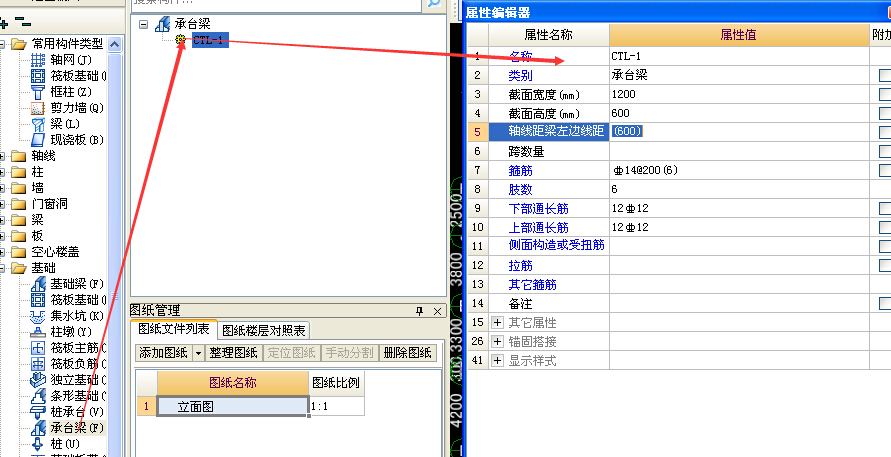Select 框柱(Z) frame column icon
Image resolution: width=891 pixels, height=457 pixels.
point(38,92)
